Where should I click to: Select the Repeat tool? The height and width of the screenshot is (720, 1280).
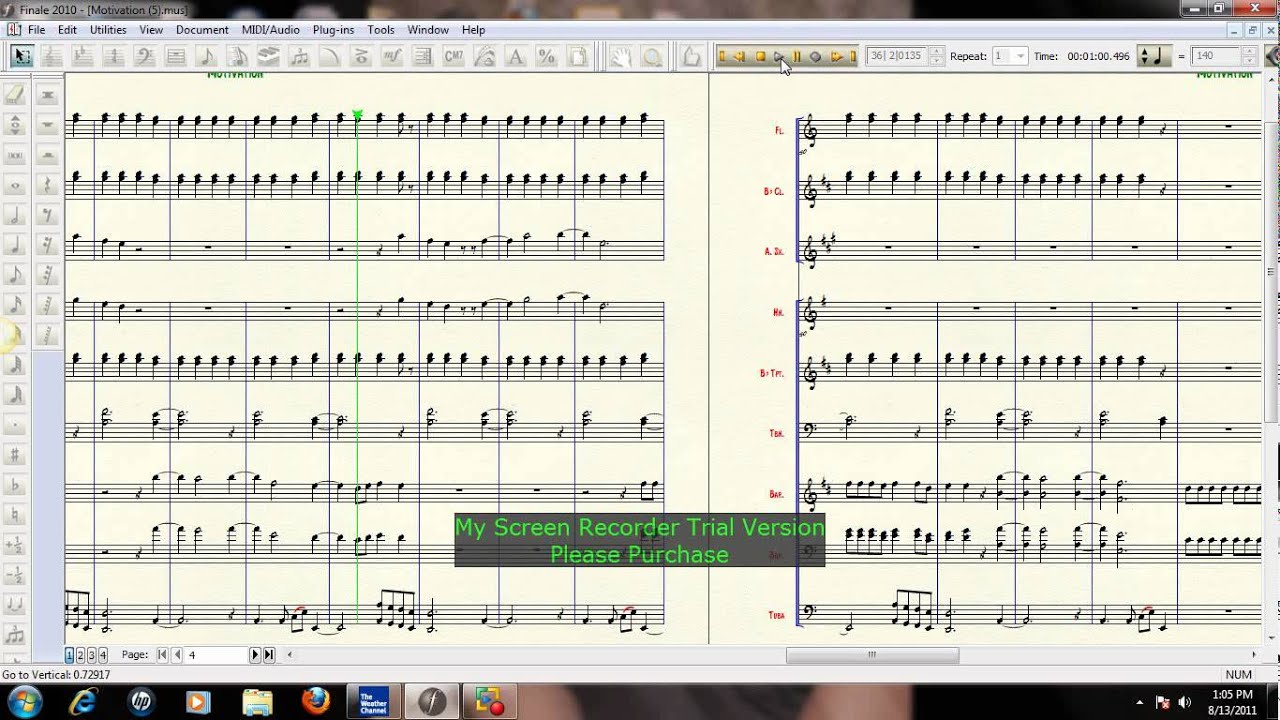click(x=423, y=56)
